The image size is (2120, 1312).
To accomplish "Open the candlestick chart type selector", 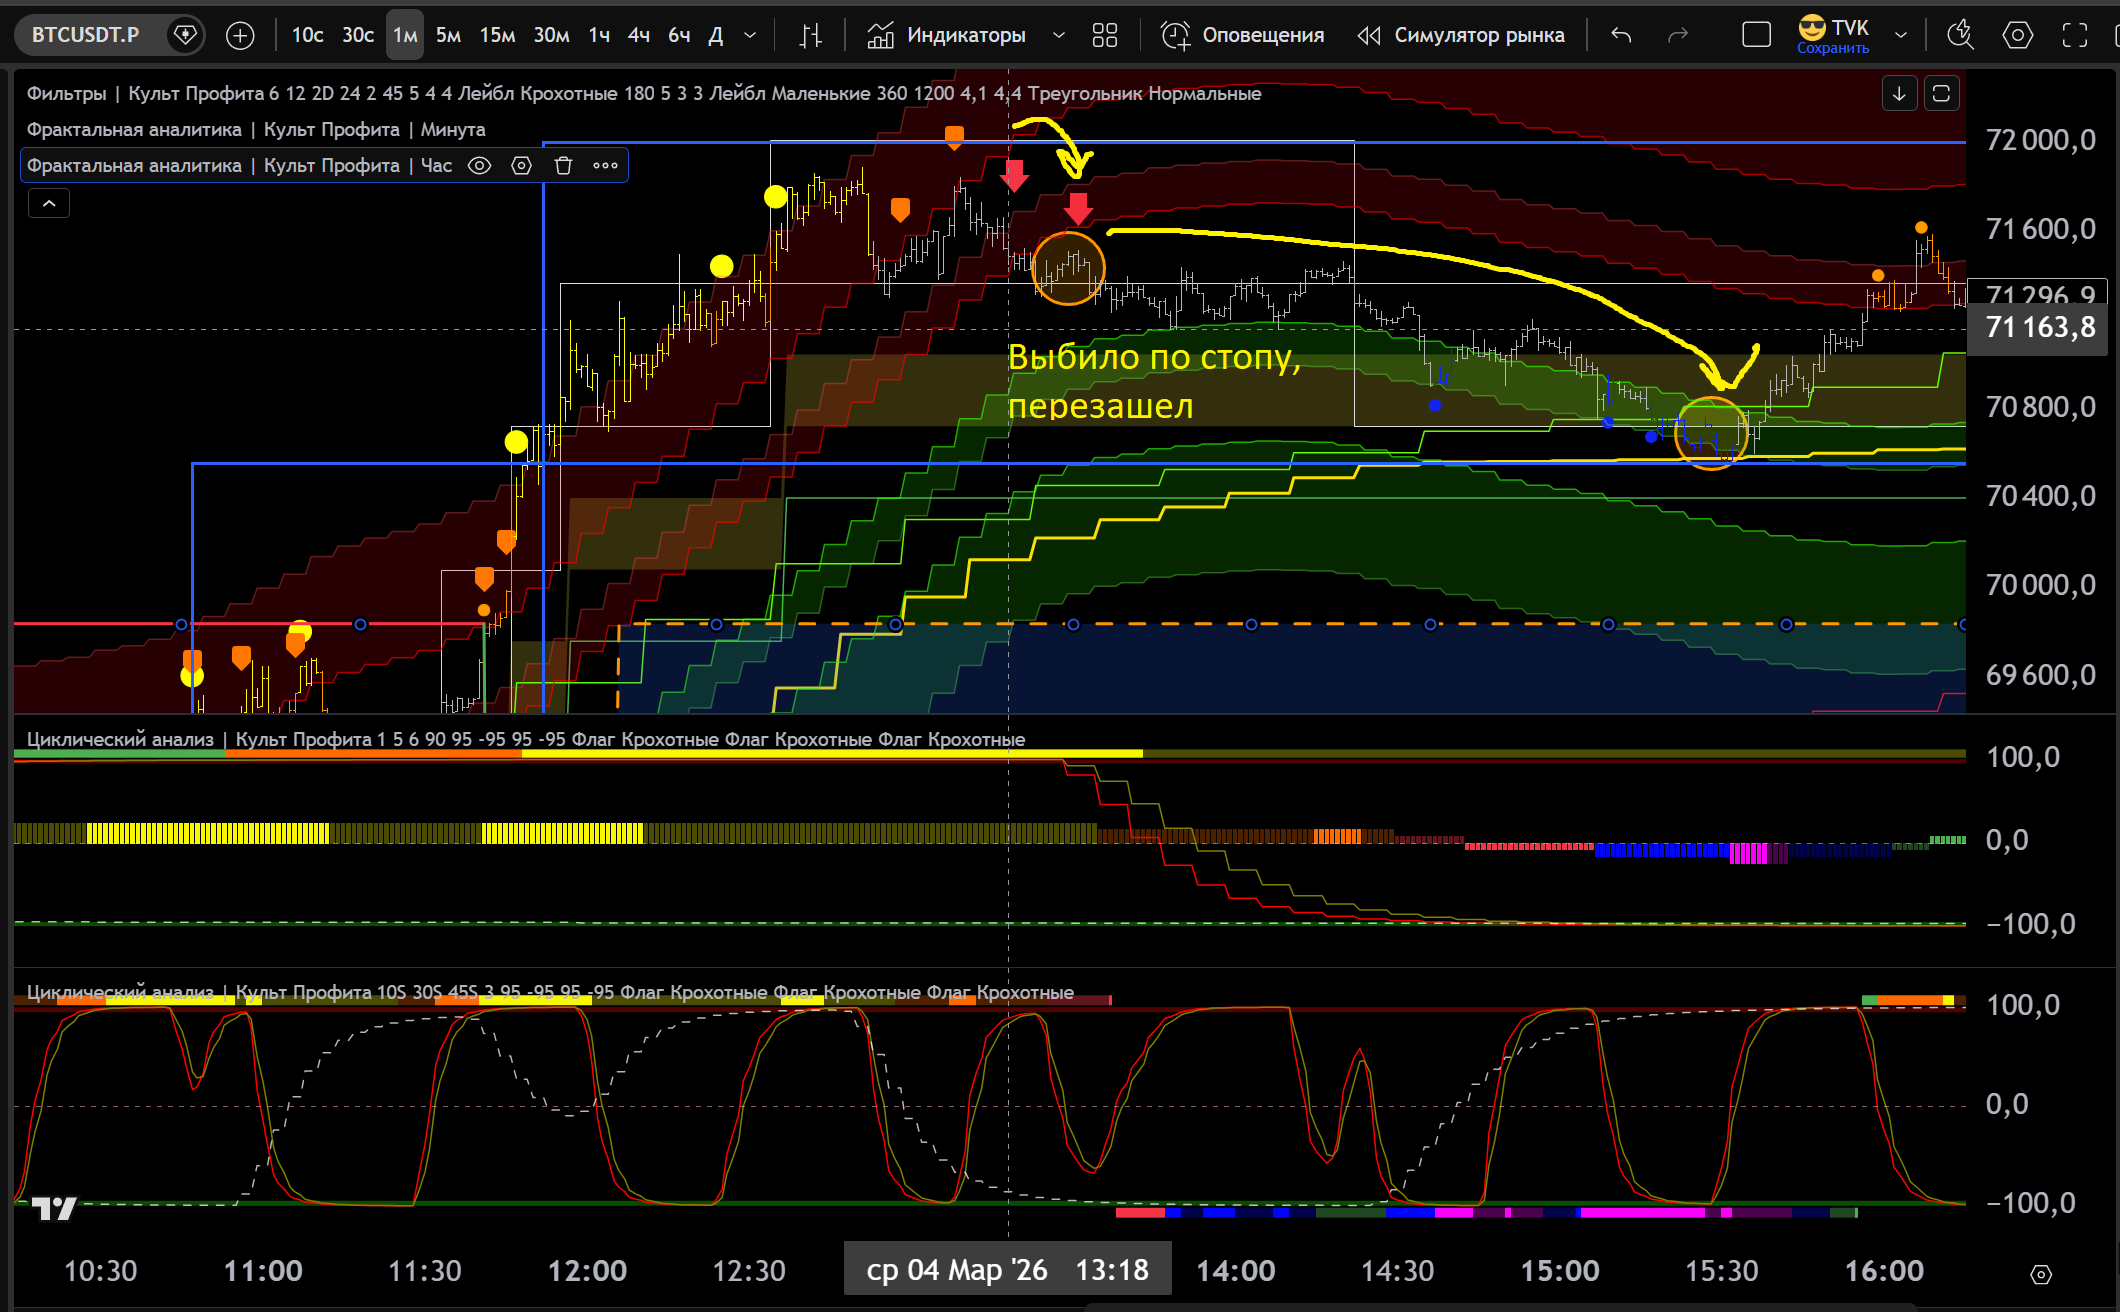I will tap(810, 36).
